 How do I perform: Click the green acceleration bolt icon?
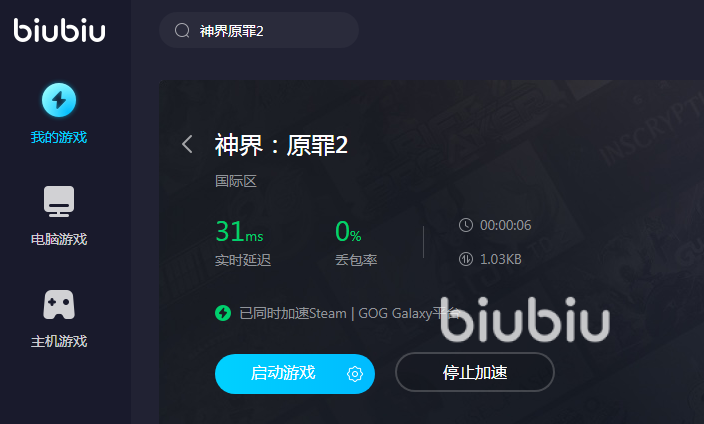223,313
